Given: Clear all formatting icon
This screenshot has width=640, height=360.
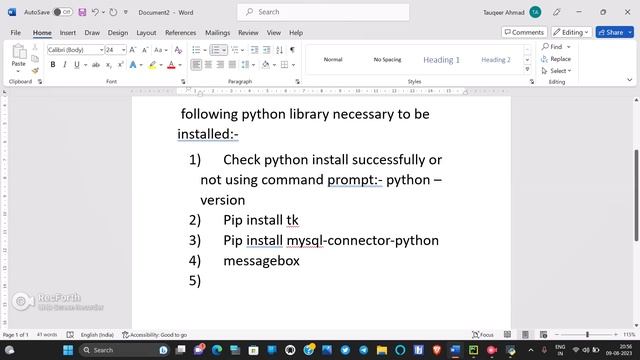Looking at the screenshot, I should click(178, 50).
